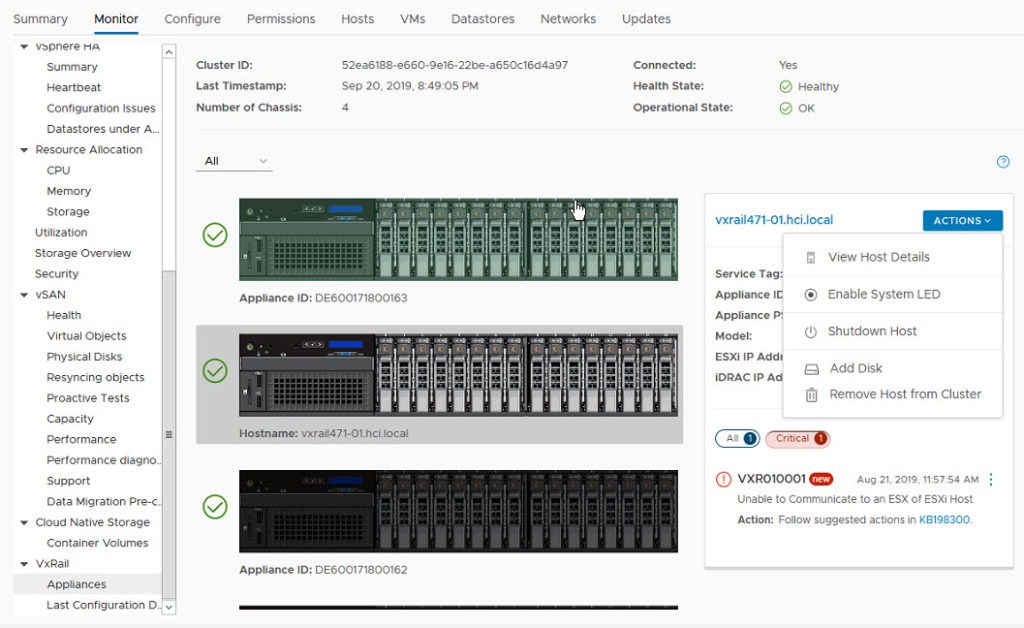Select Resyncing objects under vSAN

point(95,377)
